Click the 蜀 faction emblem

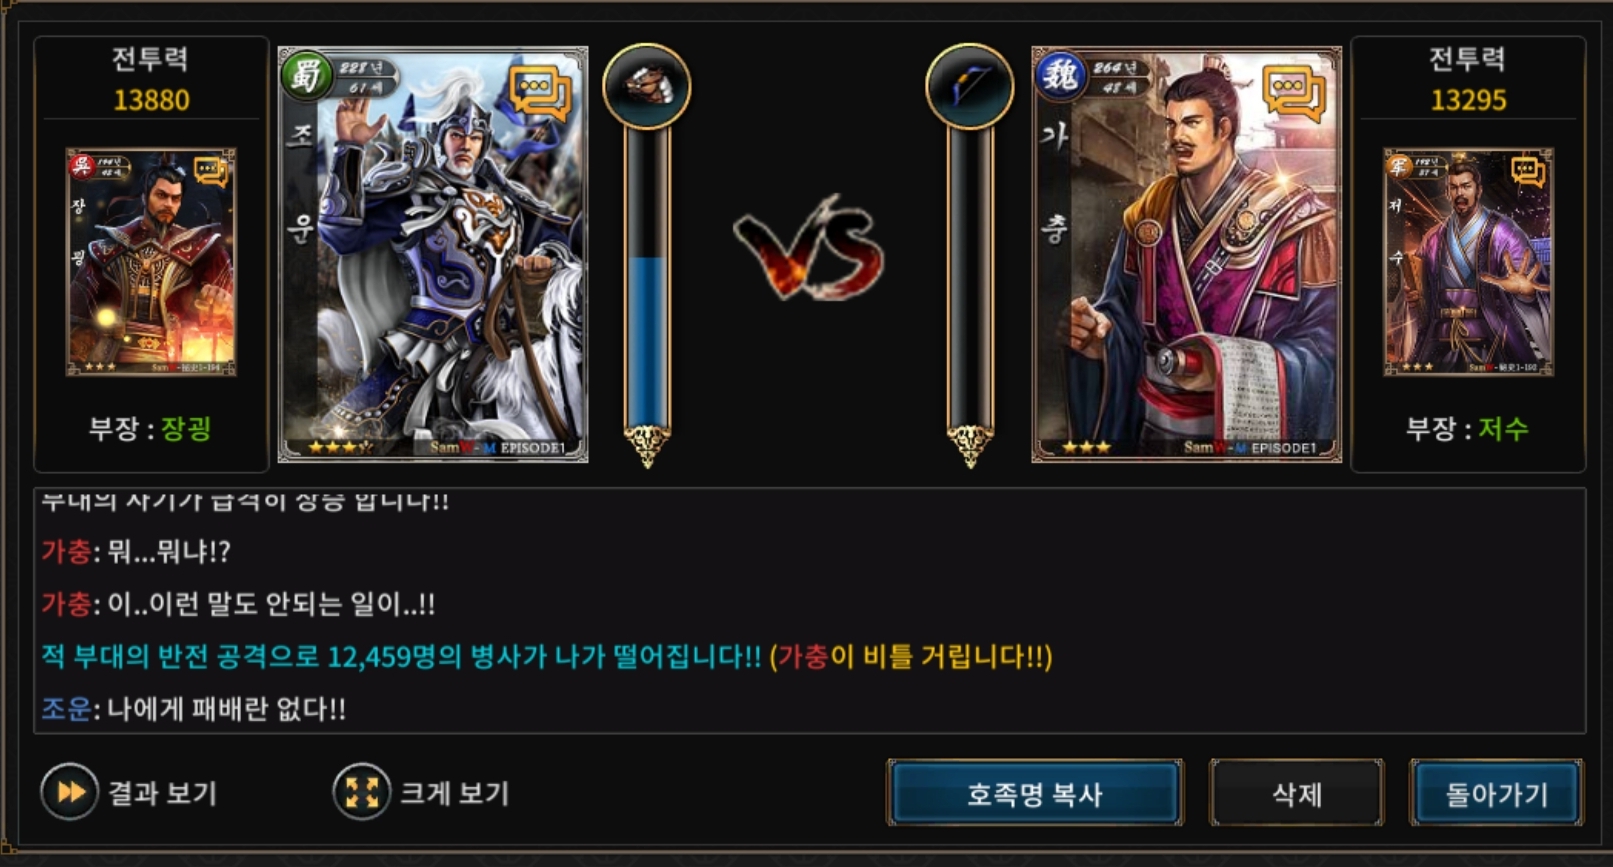[306, 76]
